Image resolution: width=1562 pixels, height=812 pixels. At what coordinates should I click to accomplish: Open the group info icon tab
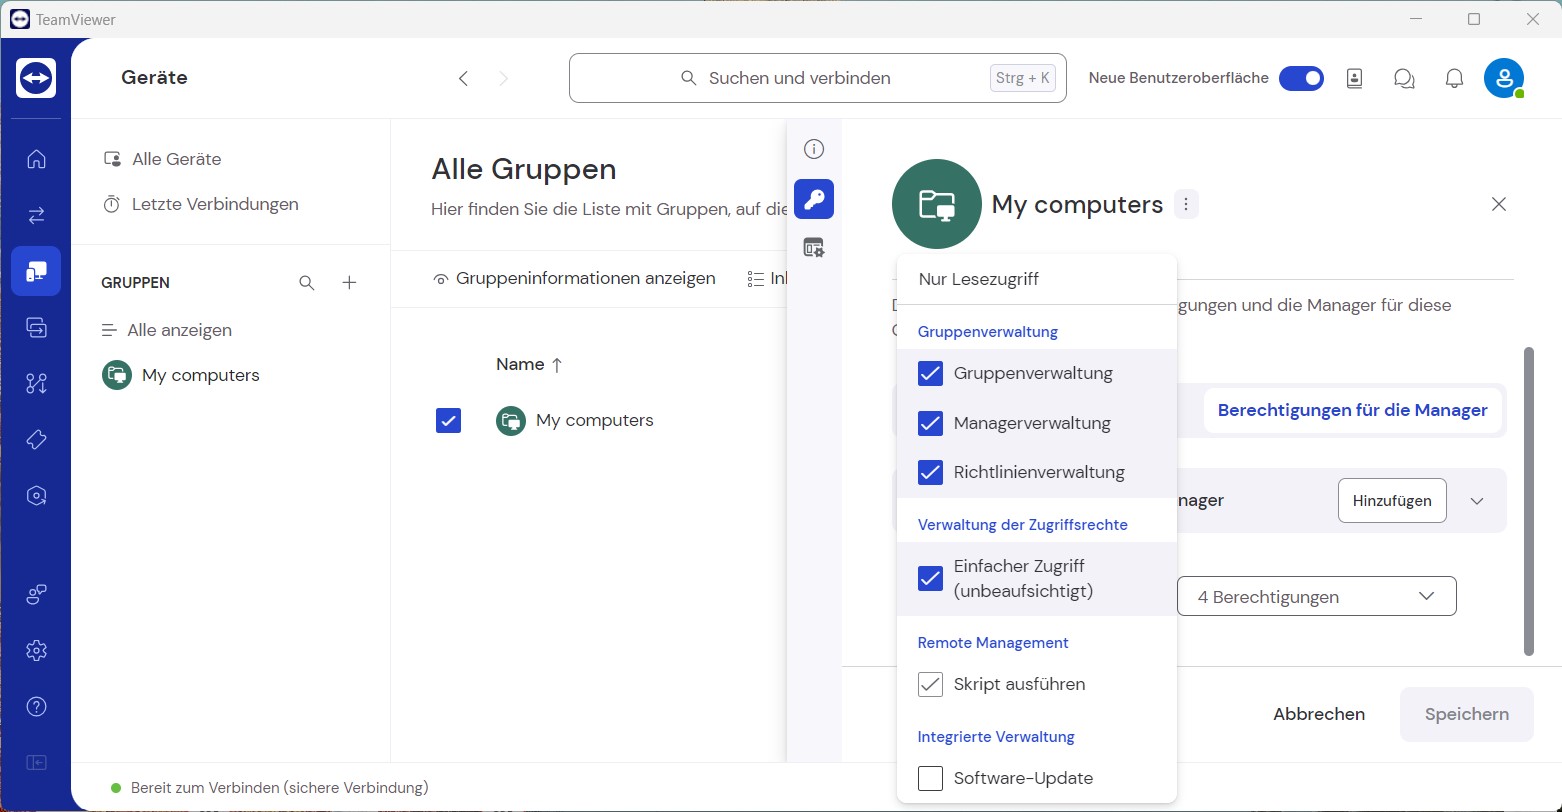click(813, 150)
